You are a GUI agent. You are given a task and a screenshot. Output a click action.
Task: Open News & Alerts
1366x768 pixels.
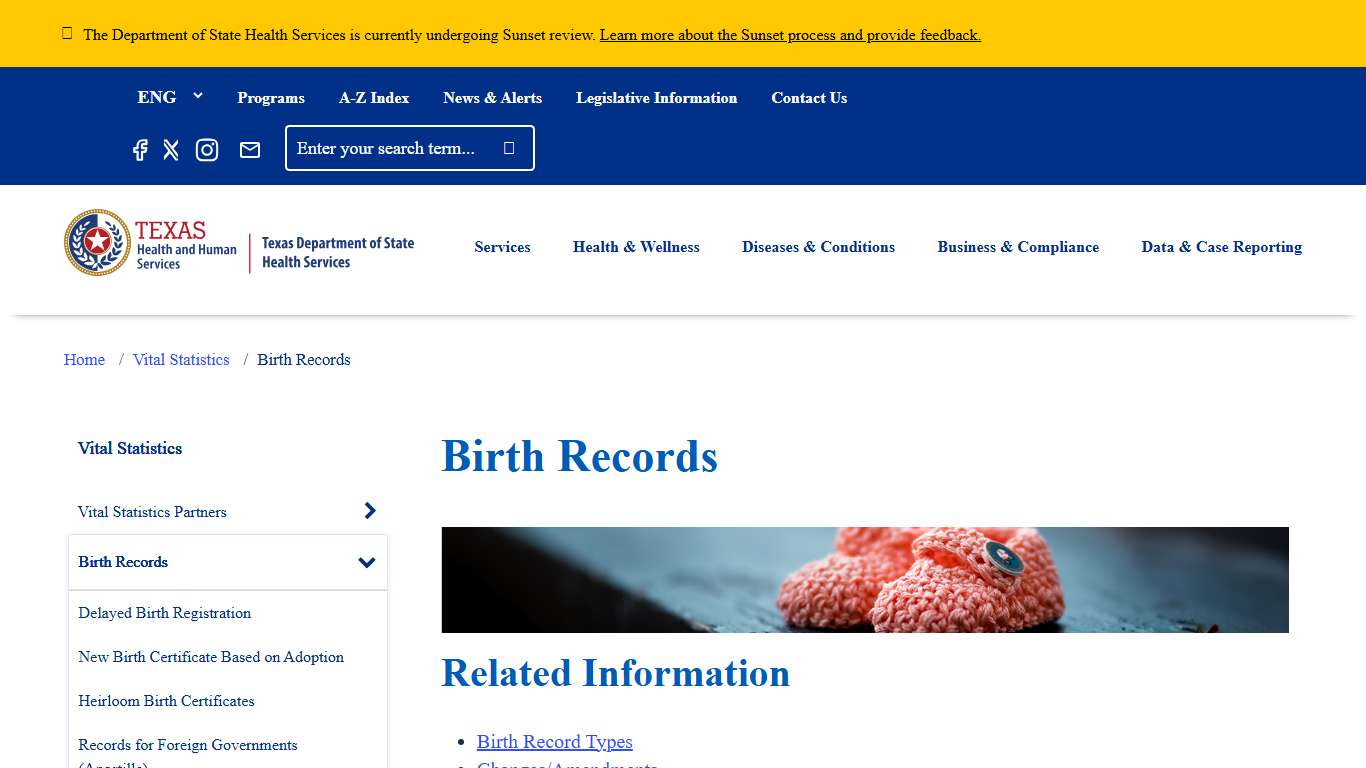tap(492, 97)
